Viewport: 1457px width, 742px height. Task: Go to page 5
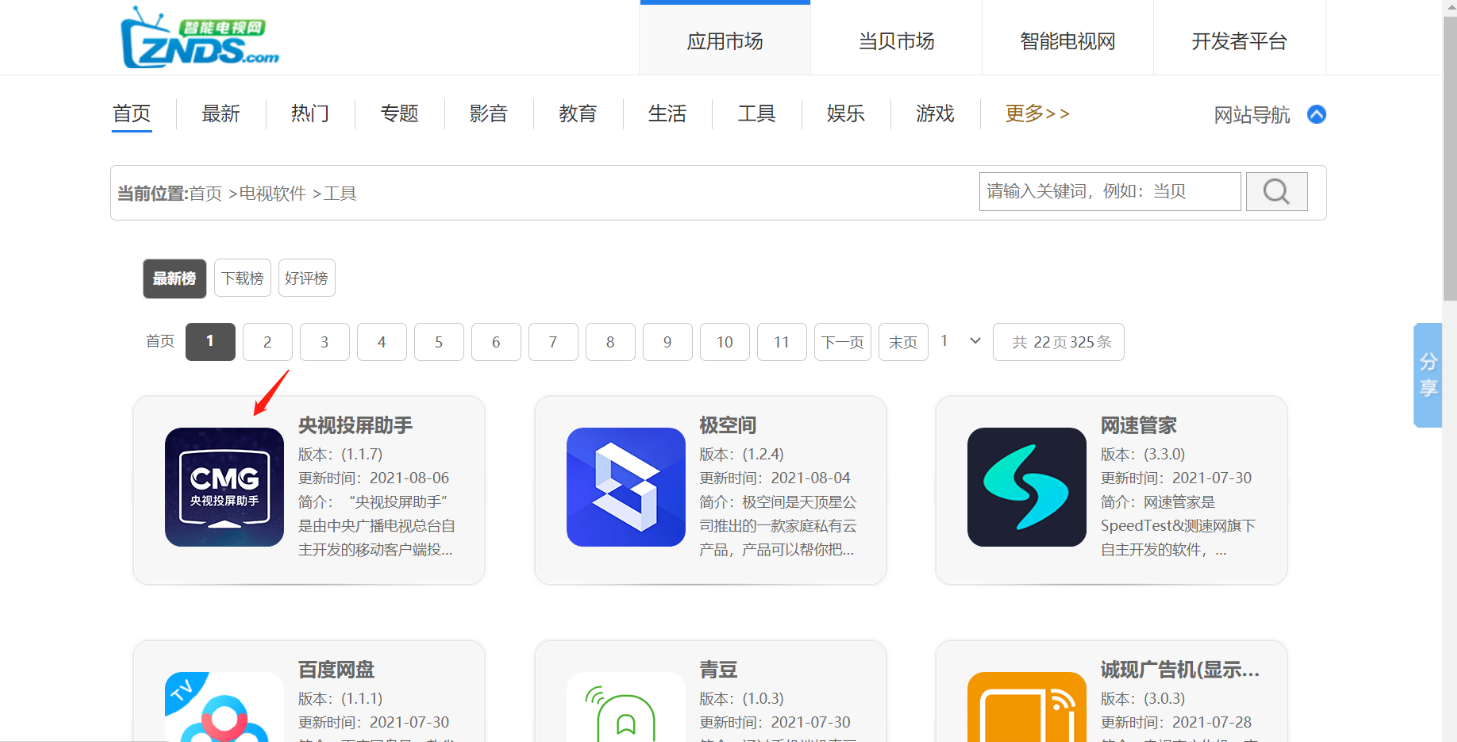tap(438, 342)
